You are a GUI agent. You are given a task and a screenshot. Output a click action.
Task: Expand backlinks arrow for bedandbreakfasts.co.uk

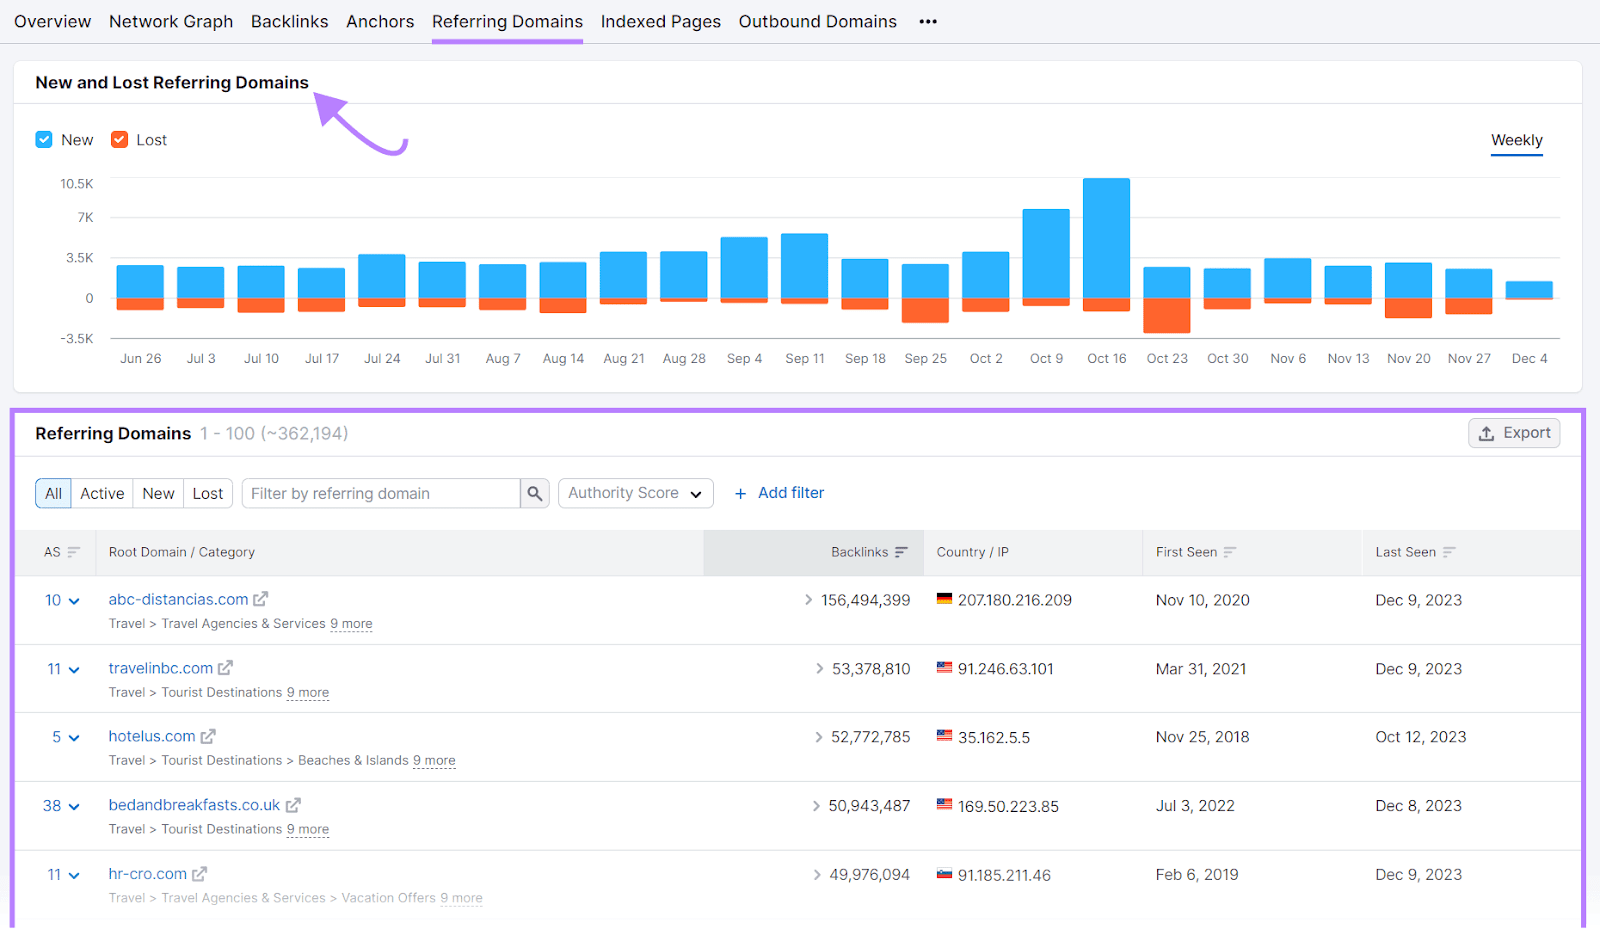pos(816,806)
